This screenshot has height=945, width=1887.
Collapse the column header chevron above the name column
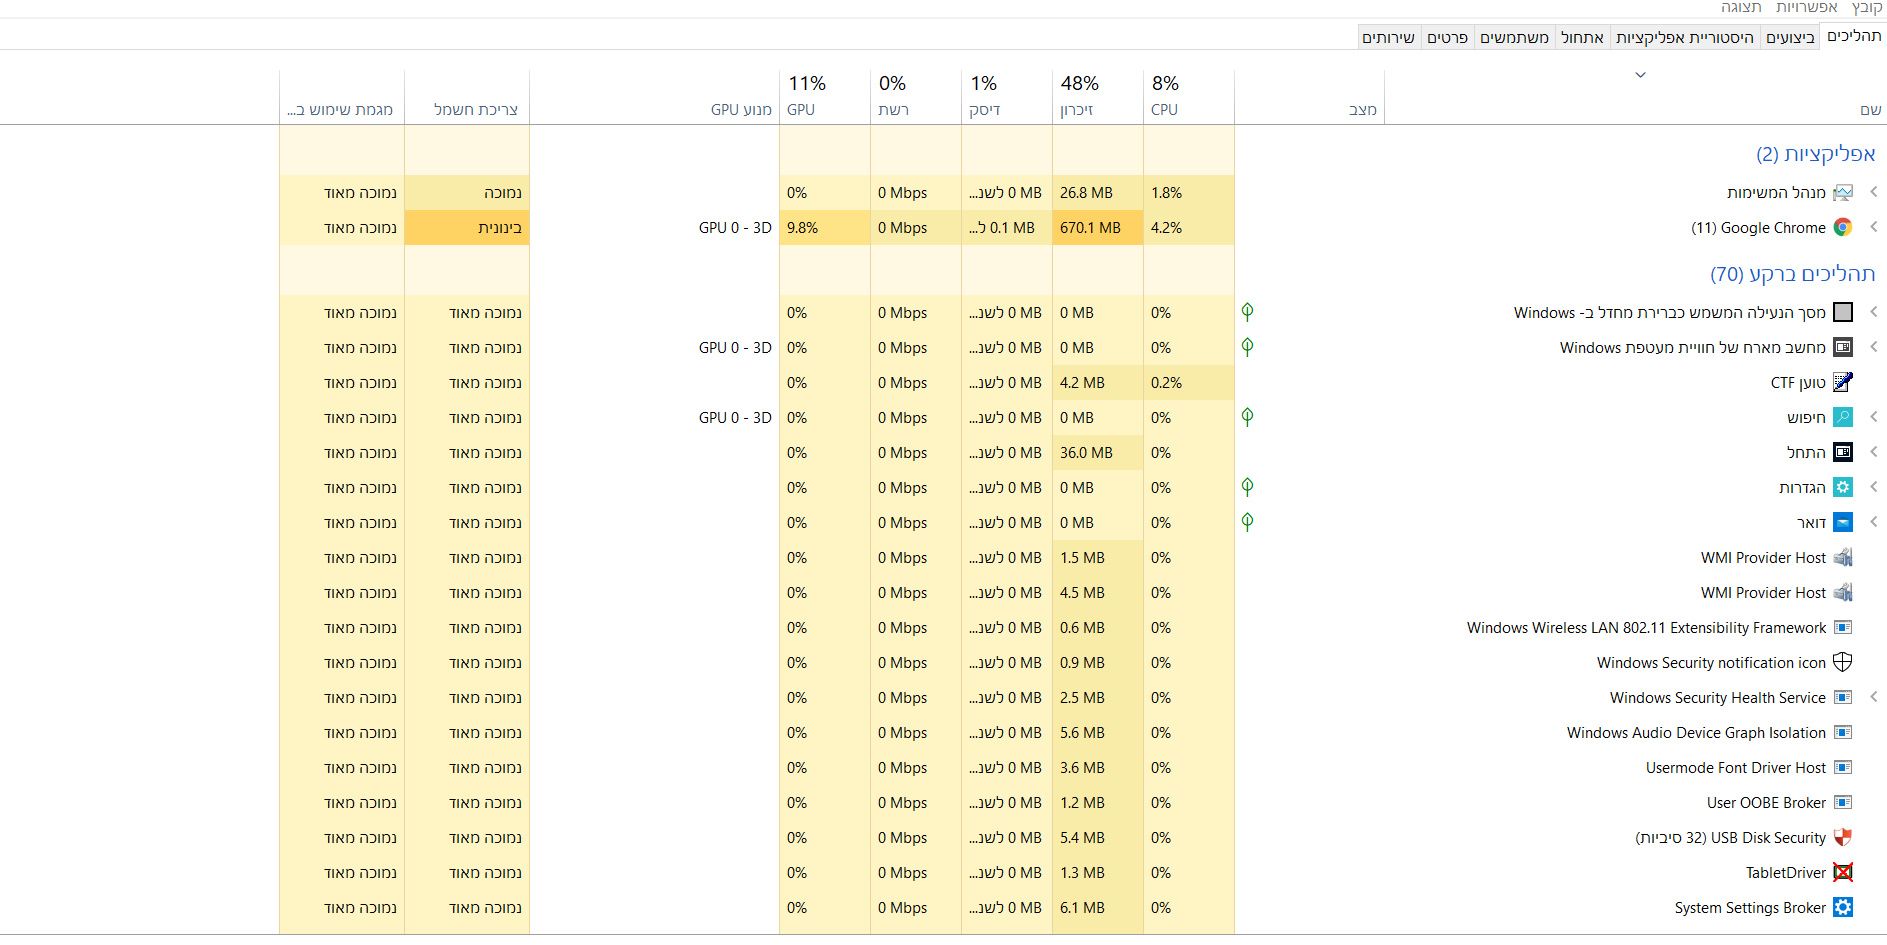pos(1640,75)
